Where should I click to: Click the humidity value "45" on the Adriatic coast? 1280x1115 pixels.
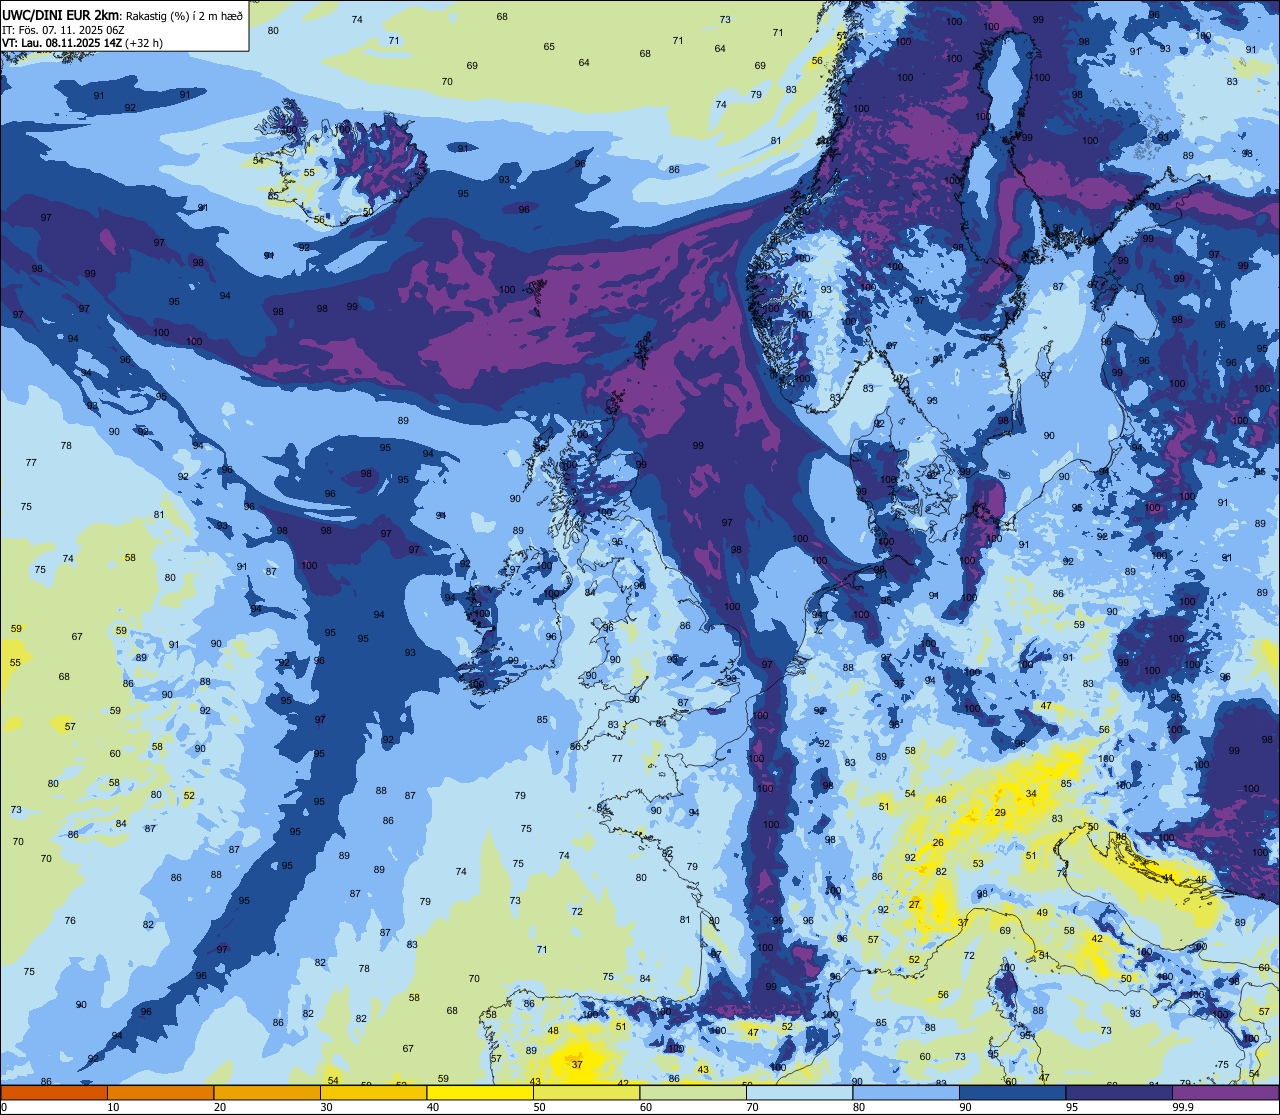coord(1201,880)
